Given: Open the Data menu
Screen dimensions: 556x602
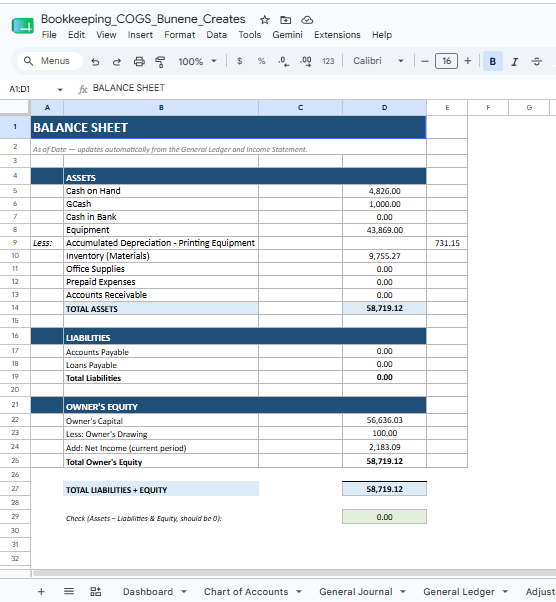Looking at the screenshot, I should point(217,35).
